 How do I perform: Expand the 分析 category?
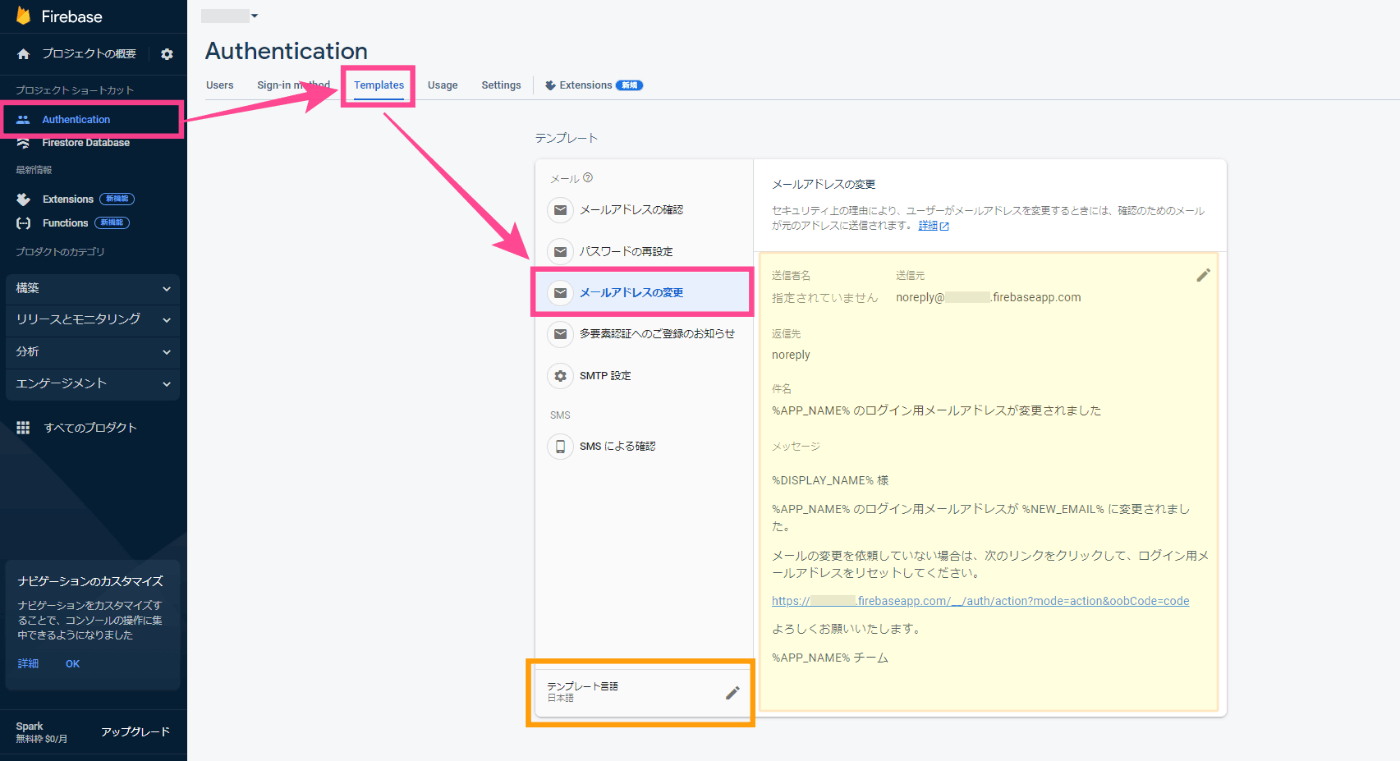[93, 352]
